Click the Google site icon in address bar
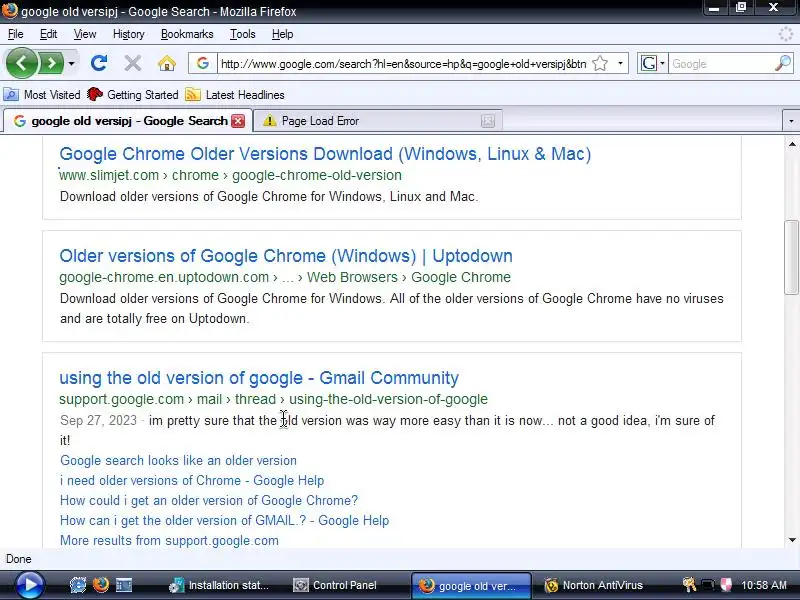The width and height of the screenshot is (800, 600). (x=203, y=63)
